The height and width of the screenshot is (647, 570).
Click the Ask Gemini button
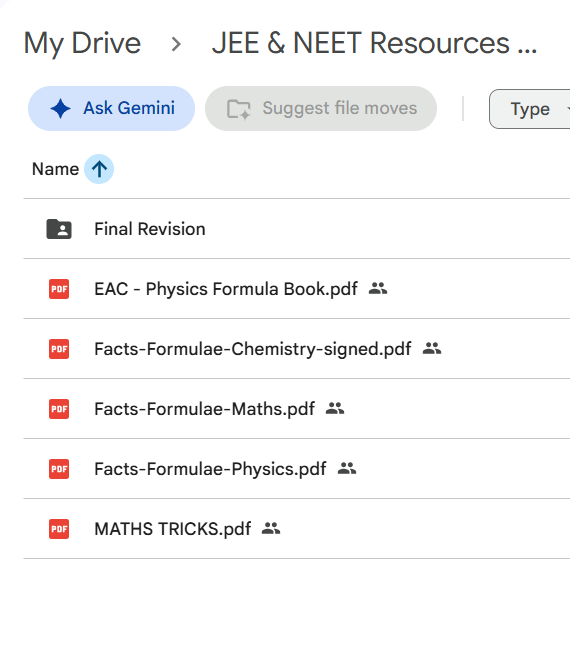pos(111,109)
